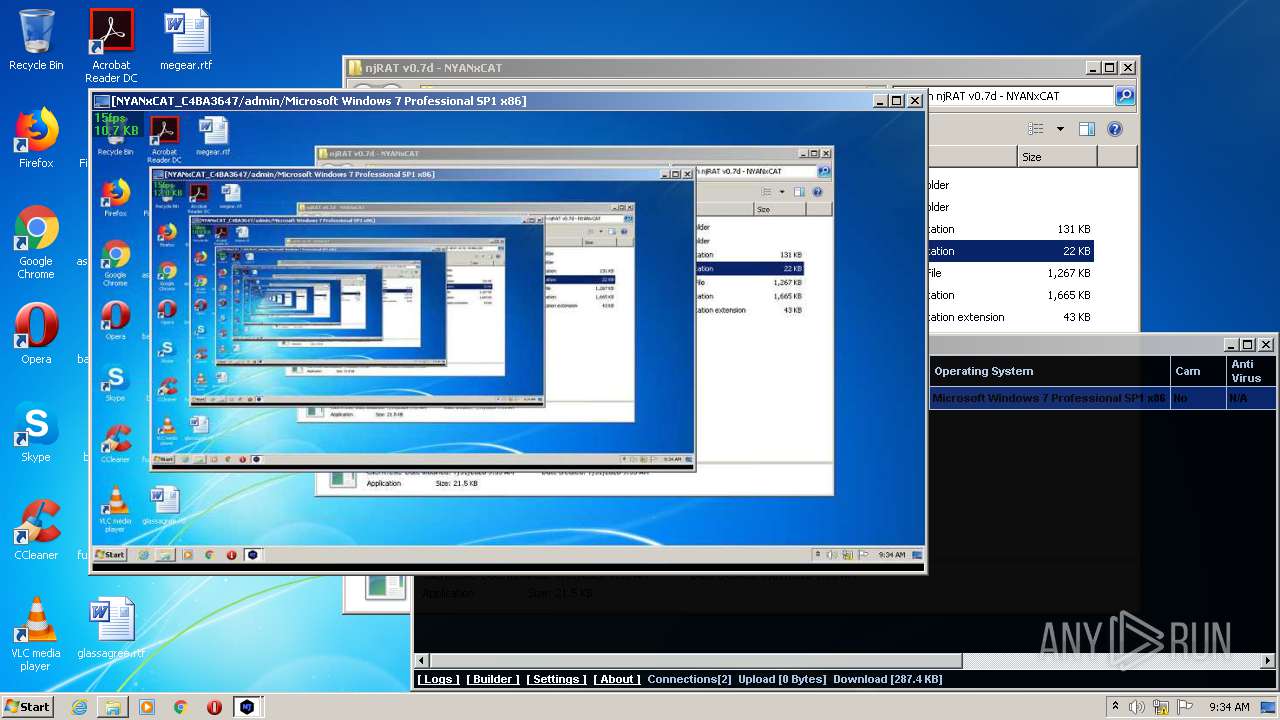
Task: Launch VLC media player from the local desktop
Action: click(36, 634)
